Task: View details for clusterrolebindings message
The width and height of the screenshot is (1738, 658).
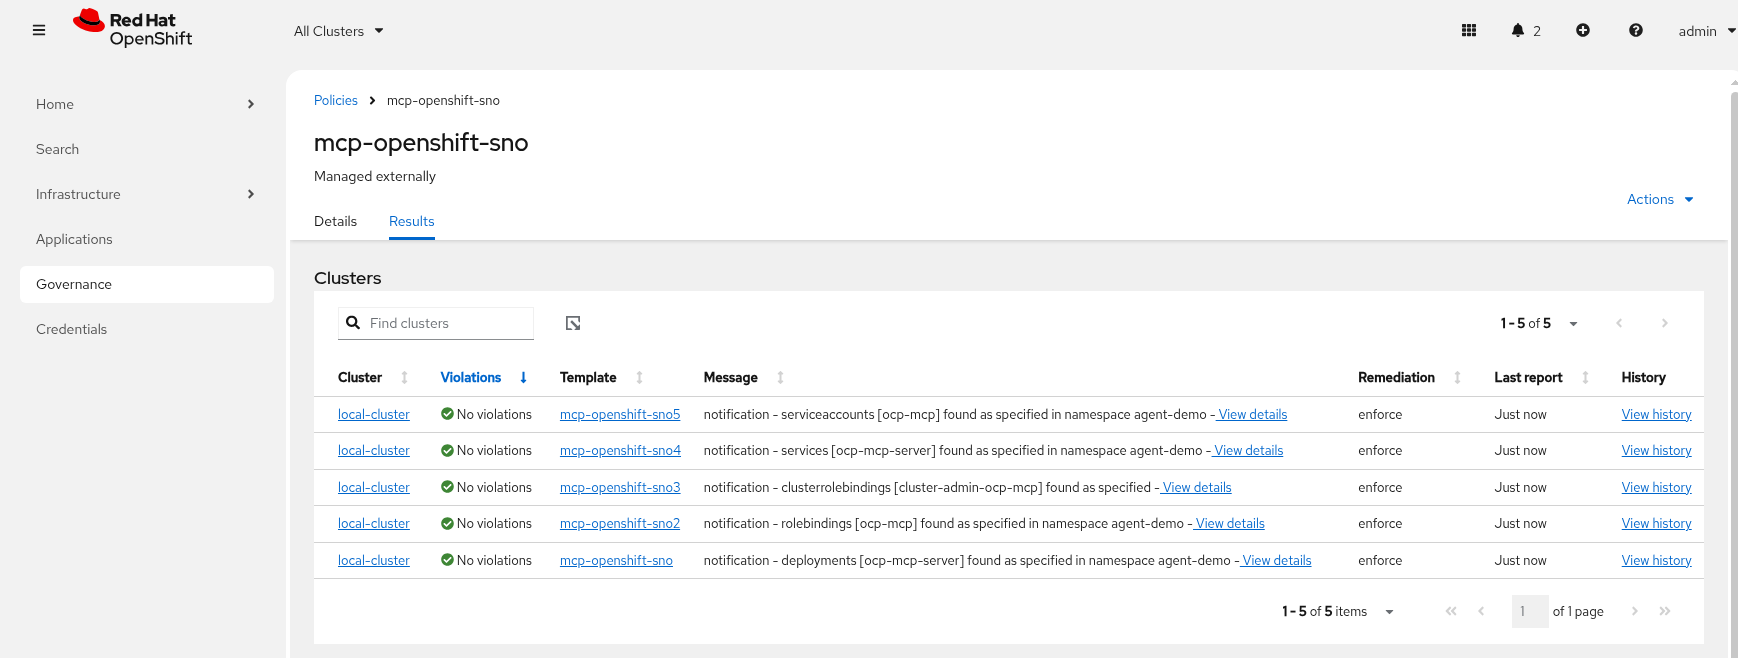Action: (x=1196, y=487)
